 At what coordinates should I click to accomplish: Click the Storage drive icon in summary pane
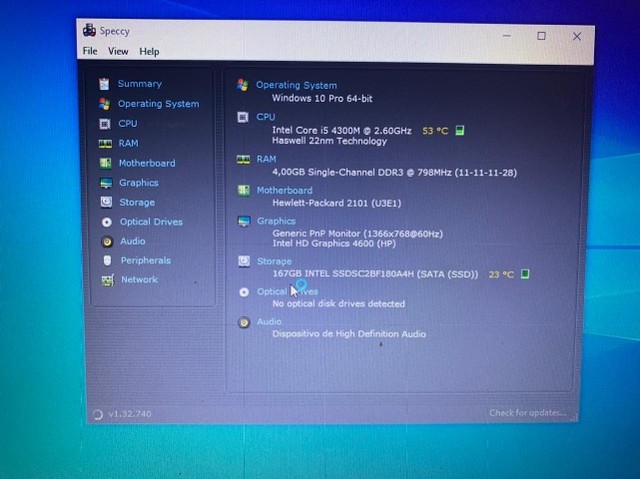pyautogui.click(x=244, y=261)
